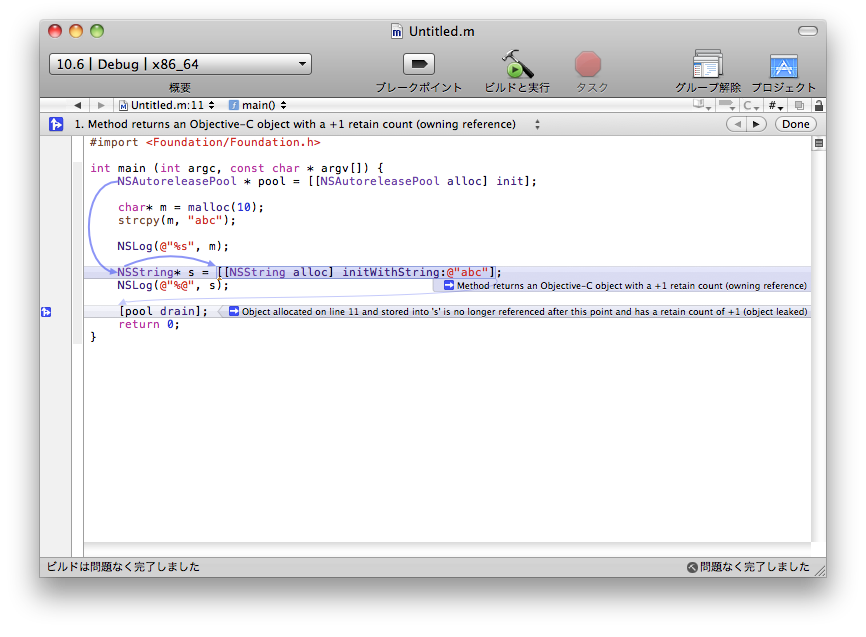Open the analyzer step message popup
866x637 pixels.
(308, 124)
